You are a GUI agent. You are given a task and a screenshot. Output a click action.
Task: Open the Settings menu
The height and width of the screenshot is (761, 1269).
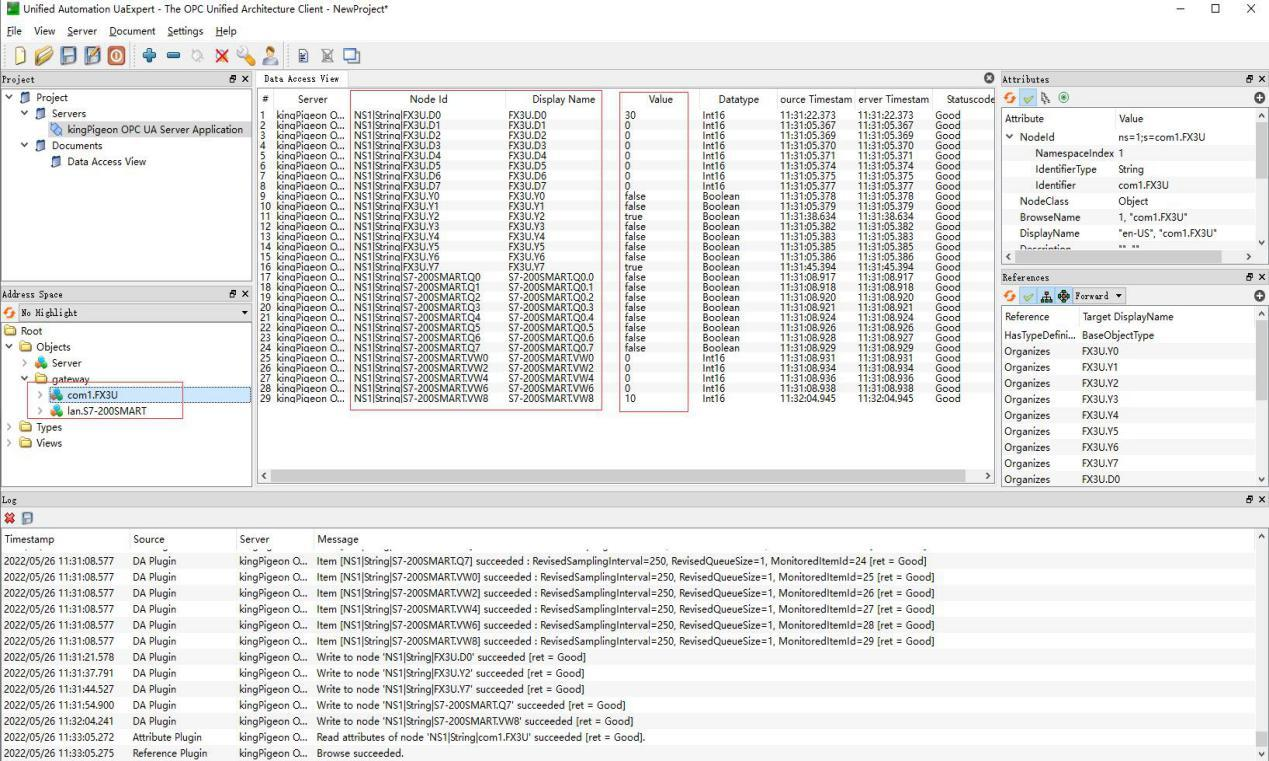(185, 31)
